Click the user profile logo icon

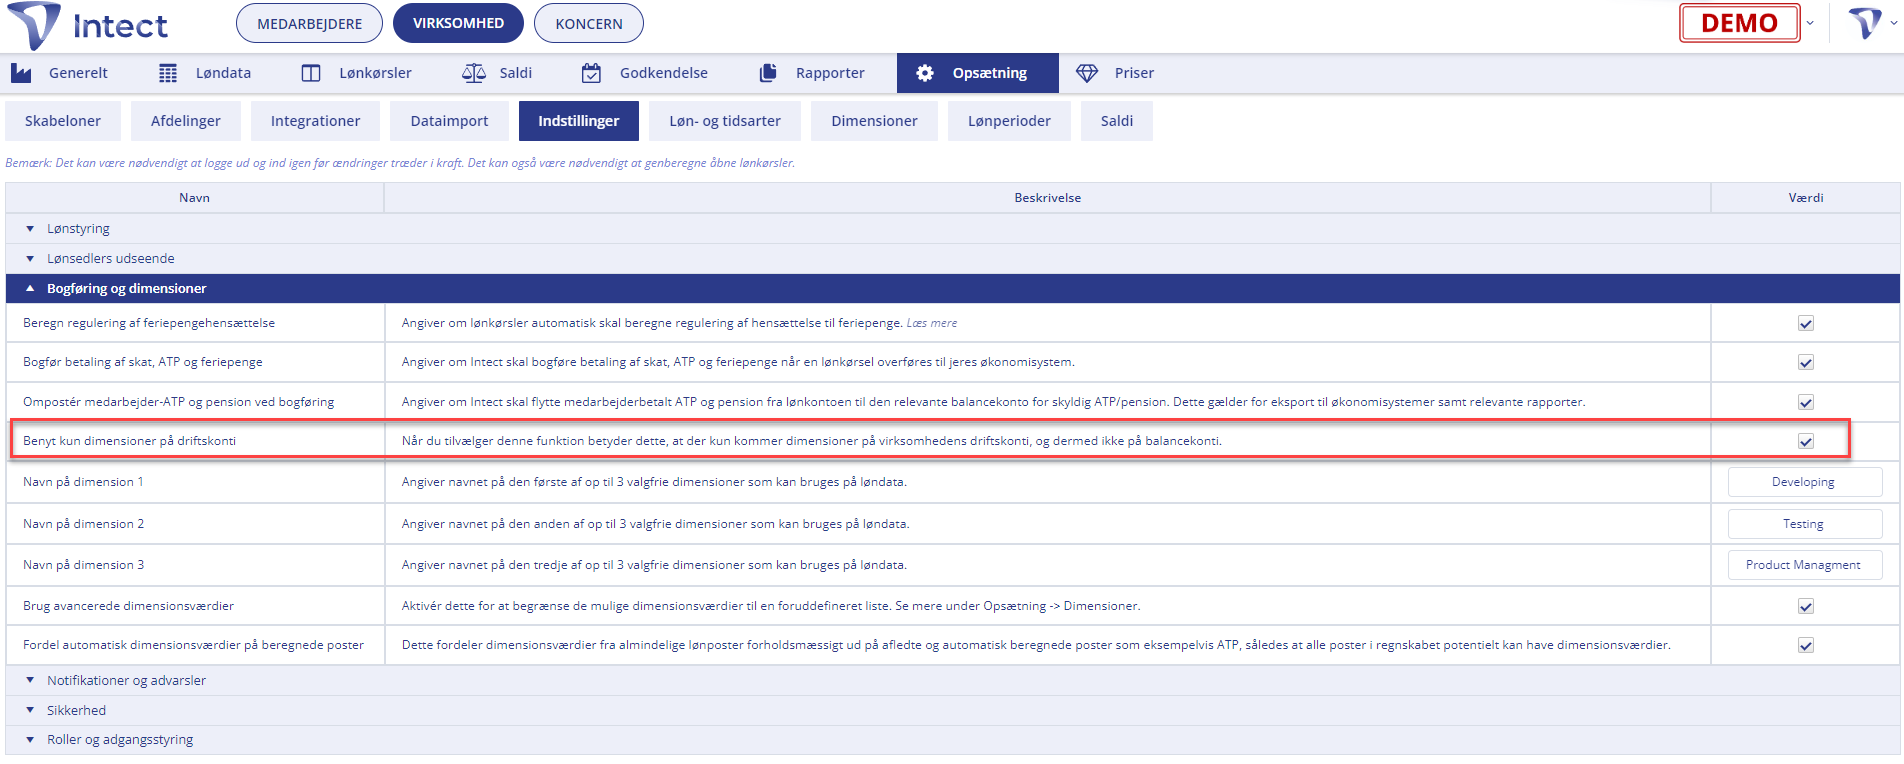(1865, 23)
